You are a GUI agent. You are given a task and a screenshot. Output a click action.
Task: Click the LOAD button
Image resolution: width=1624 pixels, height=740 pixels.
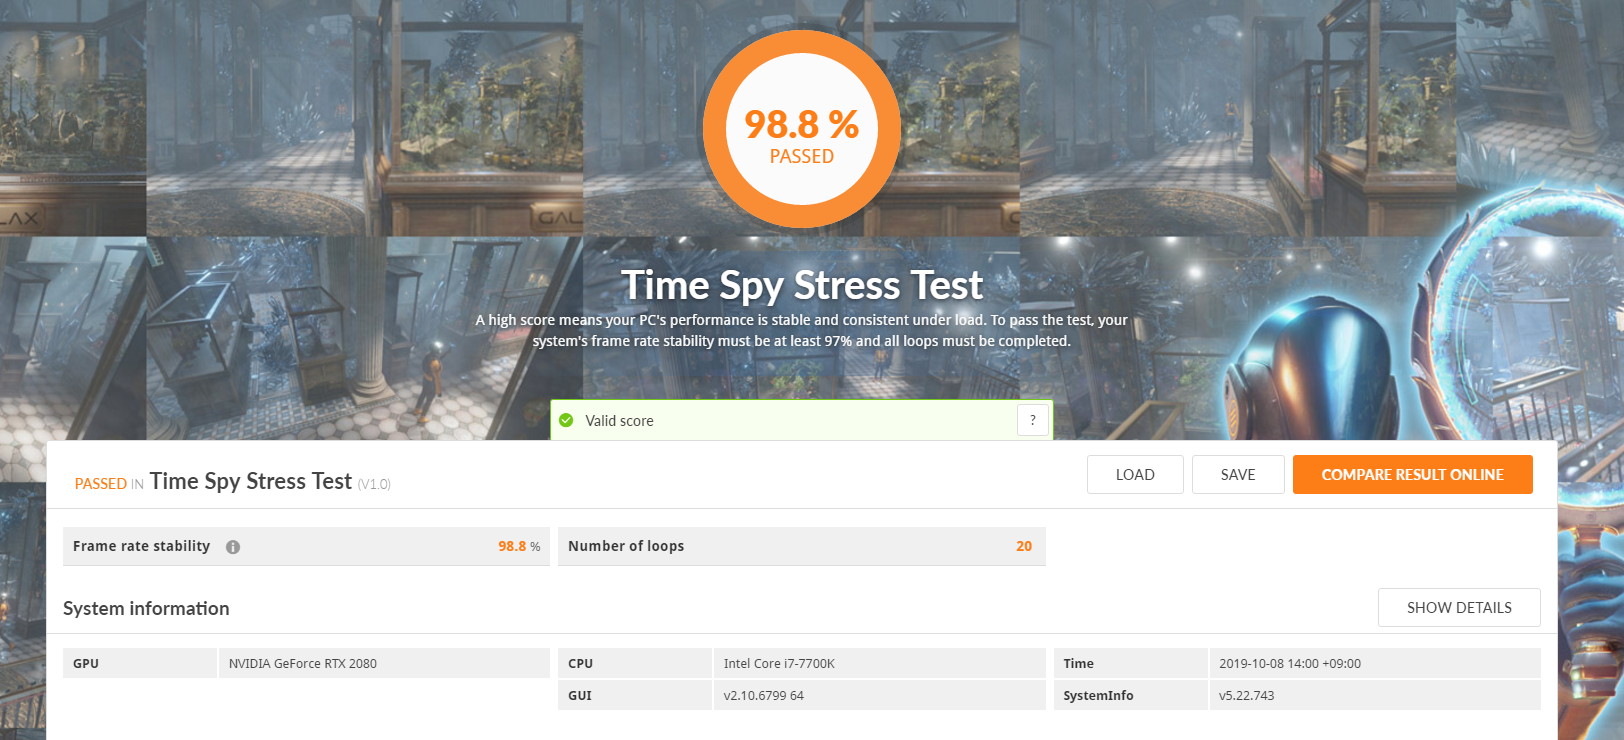click(x=1135, y=475)
